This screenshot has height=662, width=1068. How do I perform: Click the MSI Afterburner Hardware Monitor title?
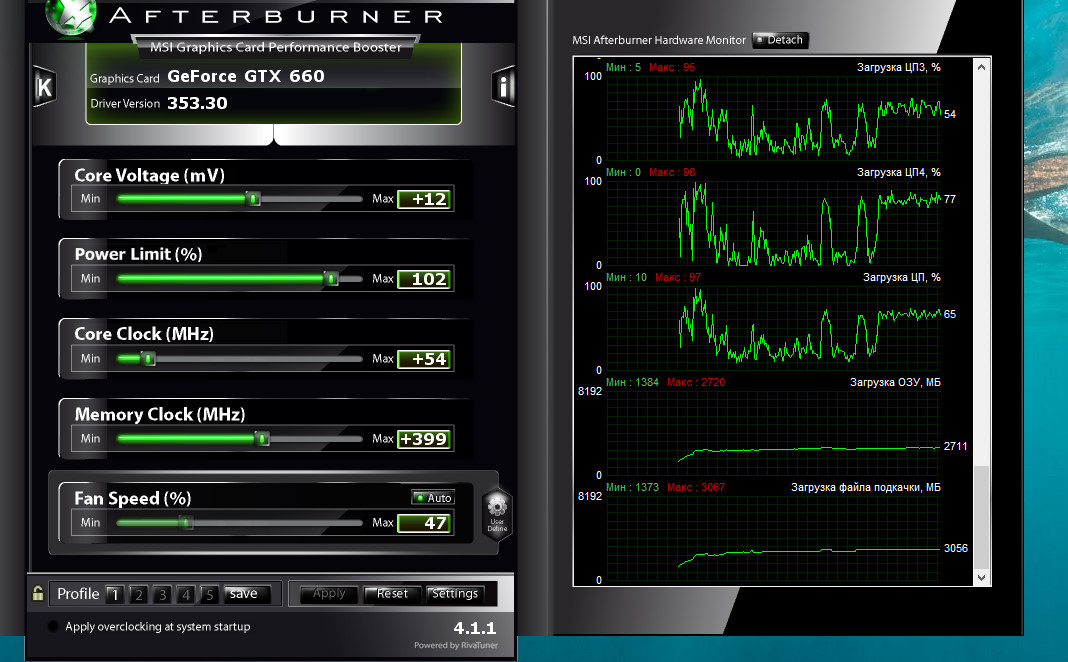click(x=659, y=40)
